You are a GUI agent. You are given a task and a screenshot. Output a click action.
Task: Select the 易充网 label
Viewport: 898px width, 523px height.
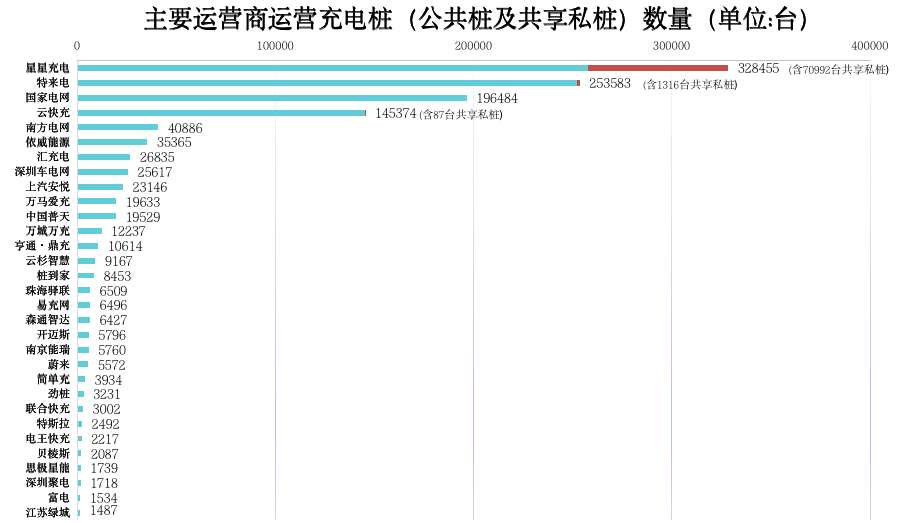point(53,305)
